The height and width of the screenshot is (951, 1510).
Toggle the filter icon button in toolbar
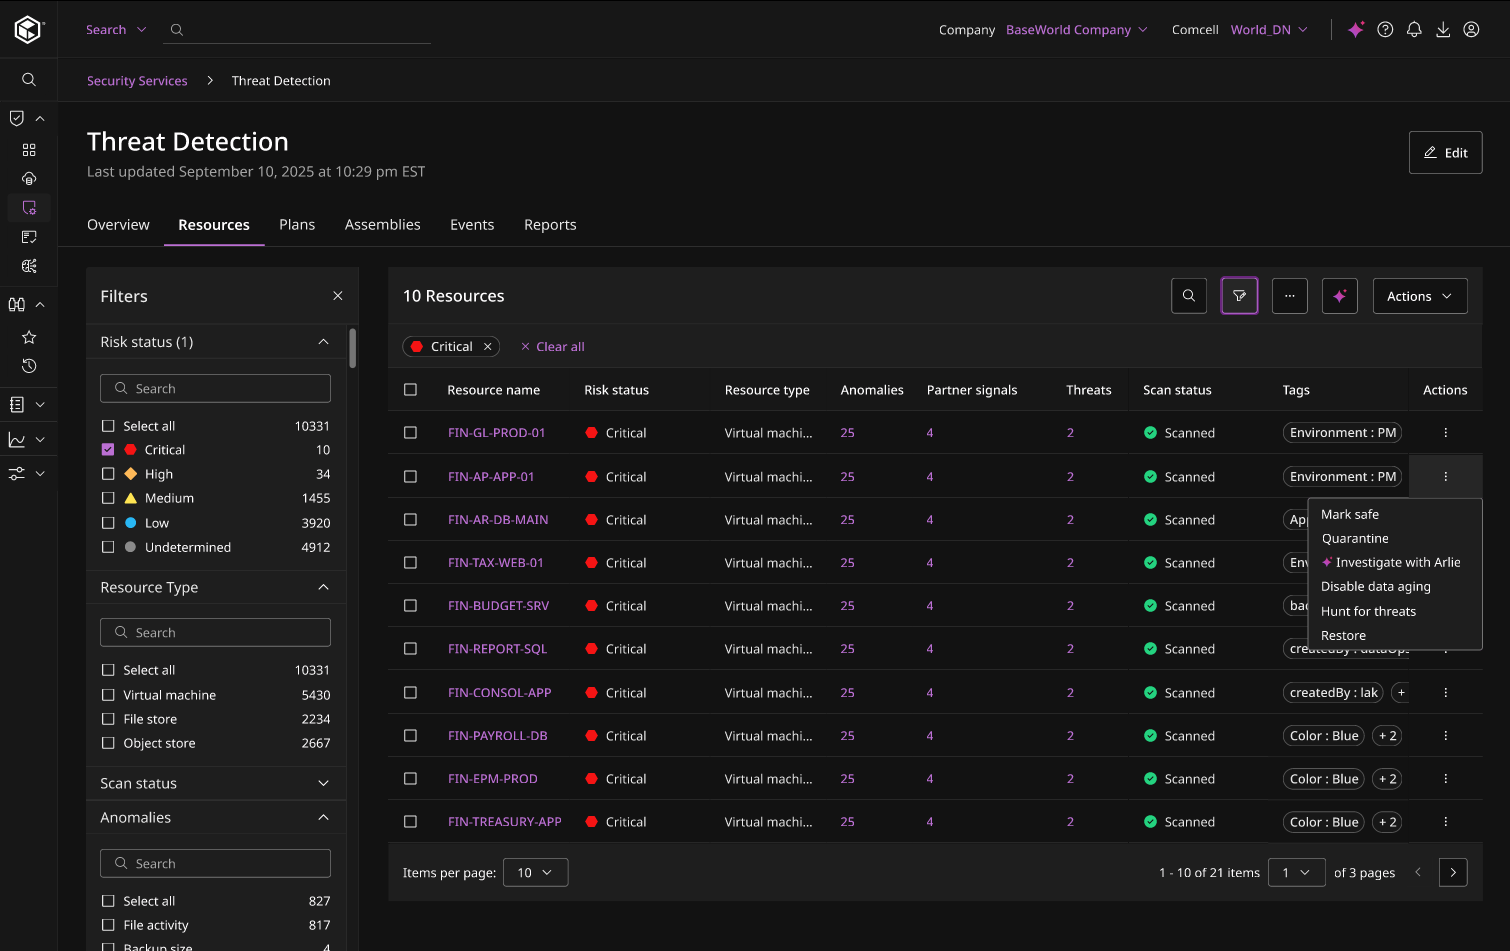pyautogui.click(x=1239, y=296)
